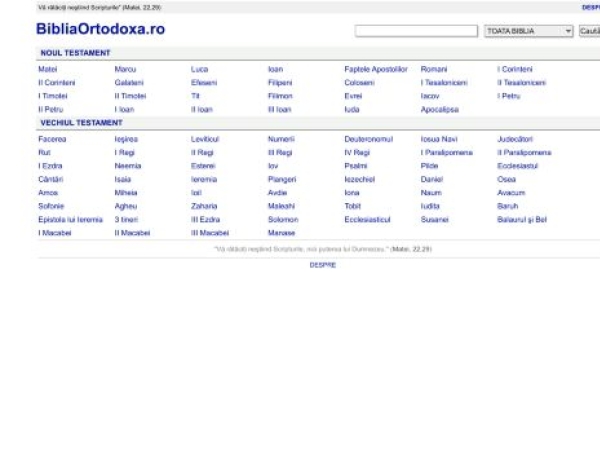Focus the Bible search text field
The width and height of the screenshot is (600, 450).
click(416, 31)
